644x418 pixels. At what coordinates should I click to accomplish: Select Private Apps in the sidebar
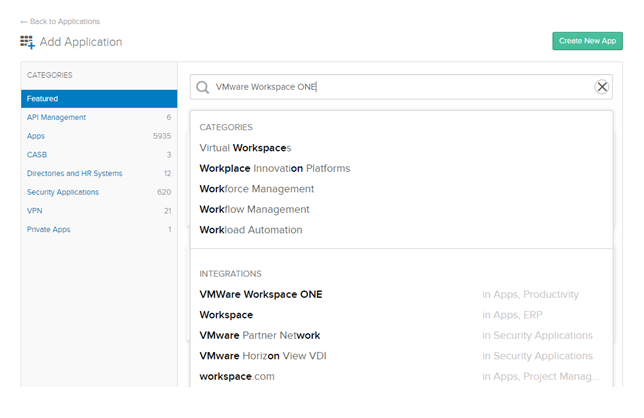pyautogui.click(x=50, y=230)
